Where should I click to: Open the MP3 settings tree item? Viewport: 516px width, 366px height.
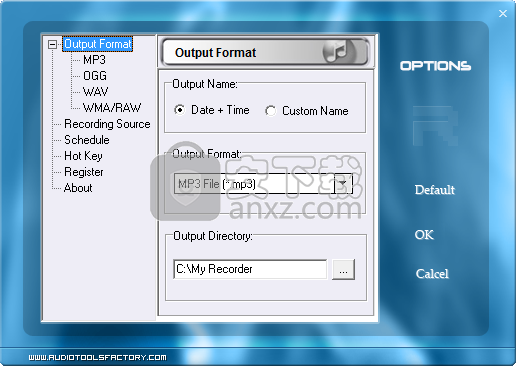click(x=94, y=60)
